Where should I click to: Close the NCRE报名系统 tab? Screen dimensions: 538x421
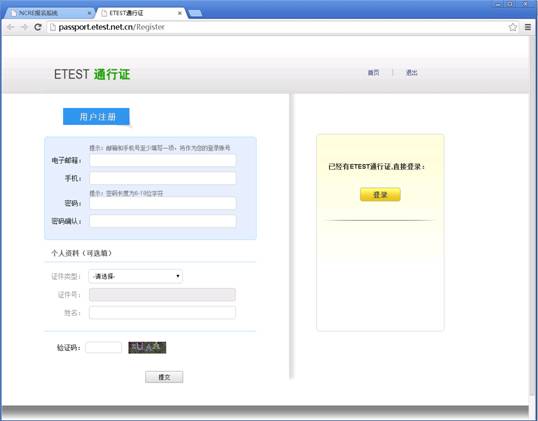[89, 13]
